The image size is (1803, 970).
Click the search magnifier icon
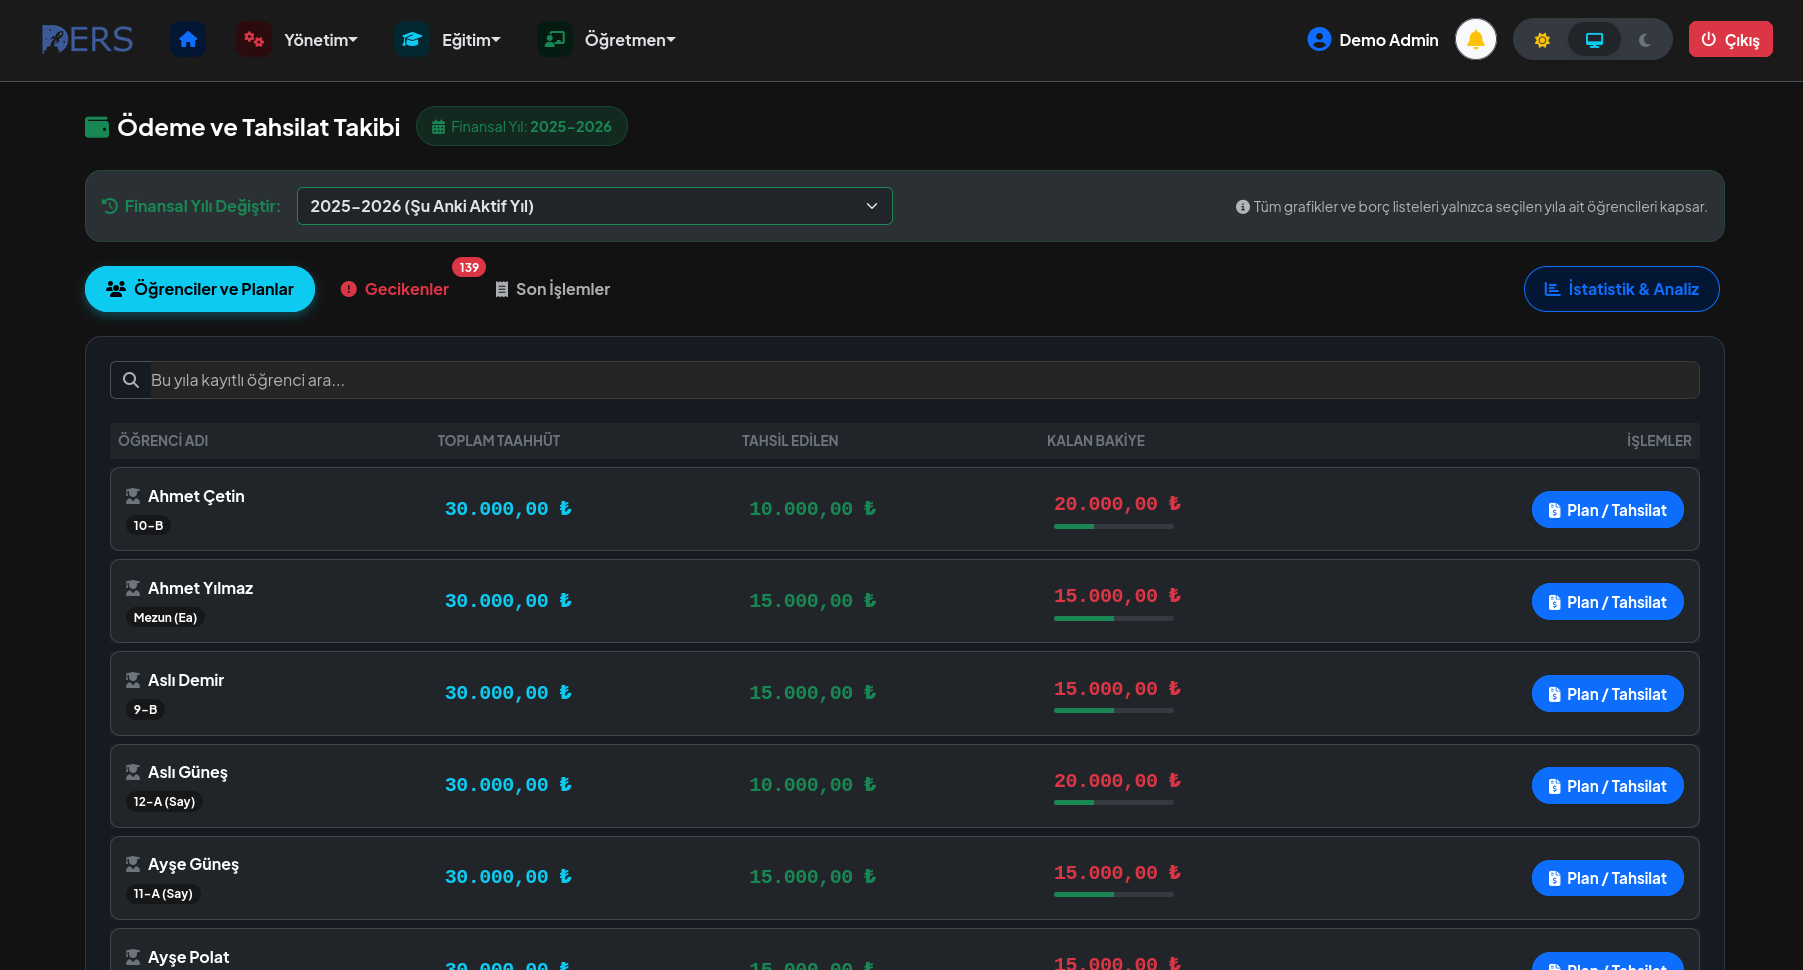click(x=131, y=380)
